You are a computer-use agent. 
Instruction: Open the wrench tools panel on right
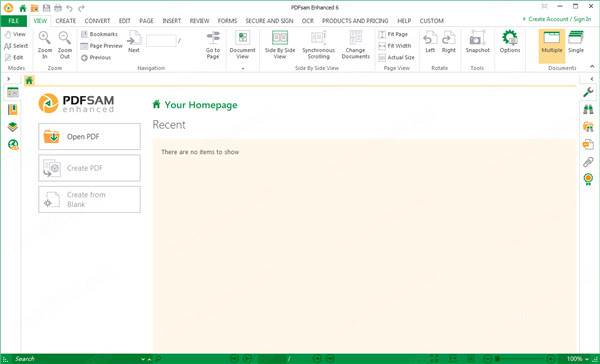tap(588, 92)
